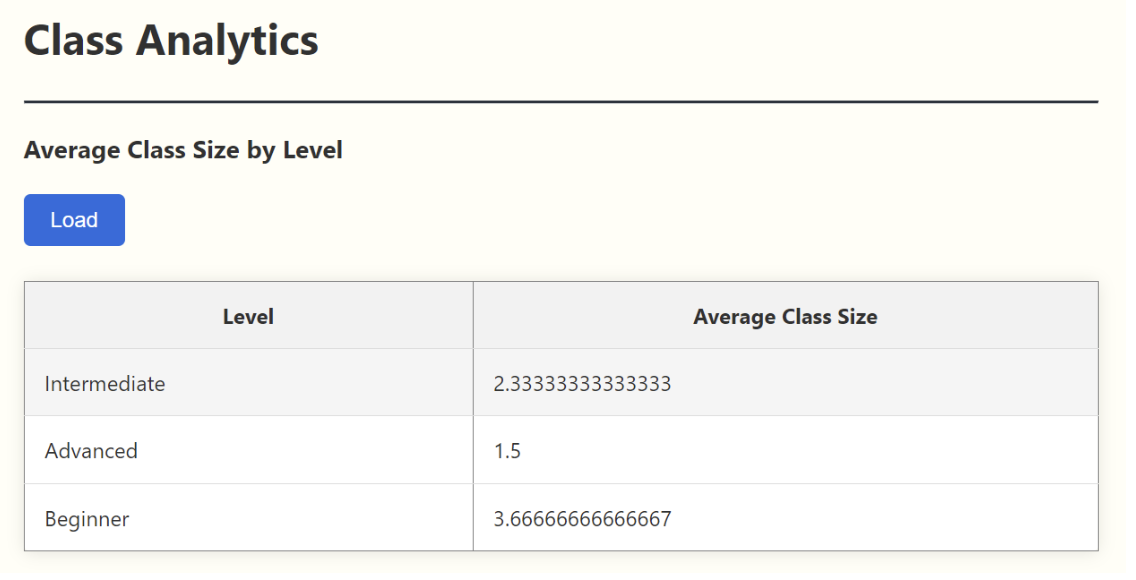Click the "Level" table column header
Image resolution: width=1136 pixels, height=580 pixels.
[248, 317]
